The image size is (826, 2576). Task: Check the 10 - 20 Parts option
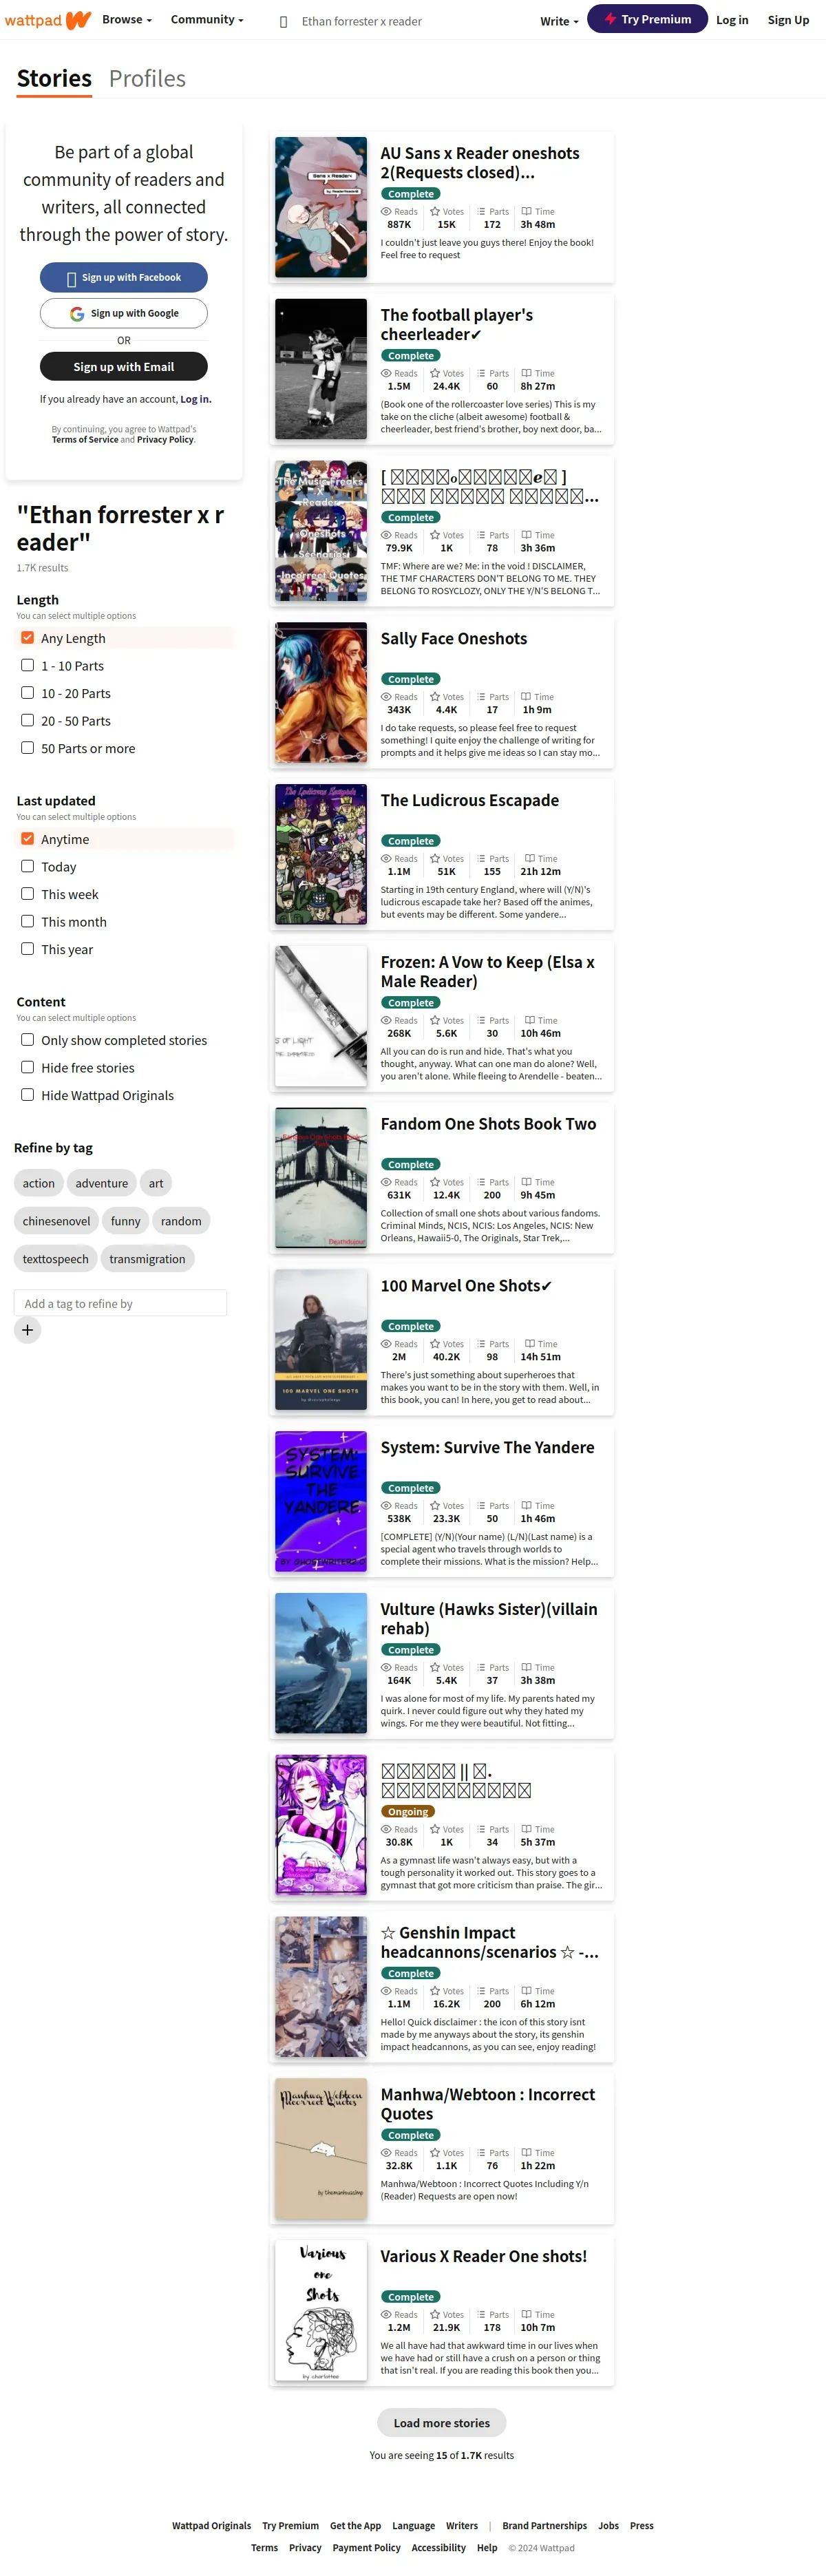pyautogui.click(x=28, y=693)
